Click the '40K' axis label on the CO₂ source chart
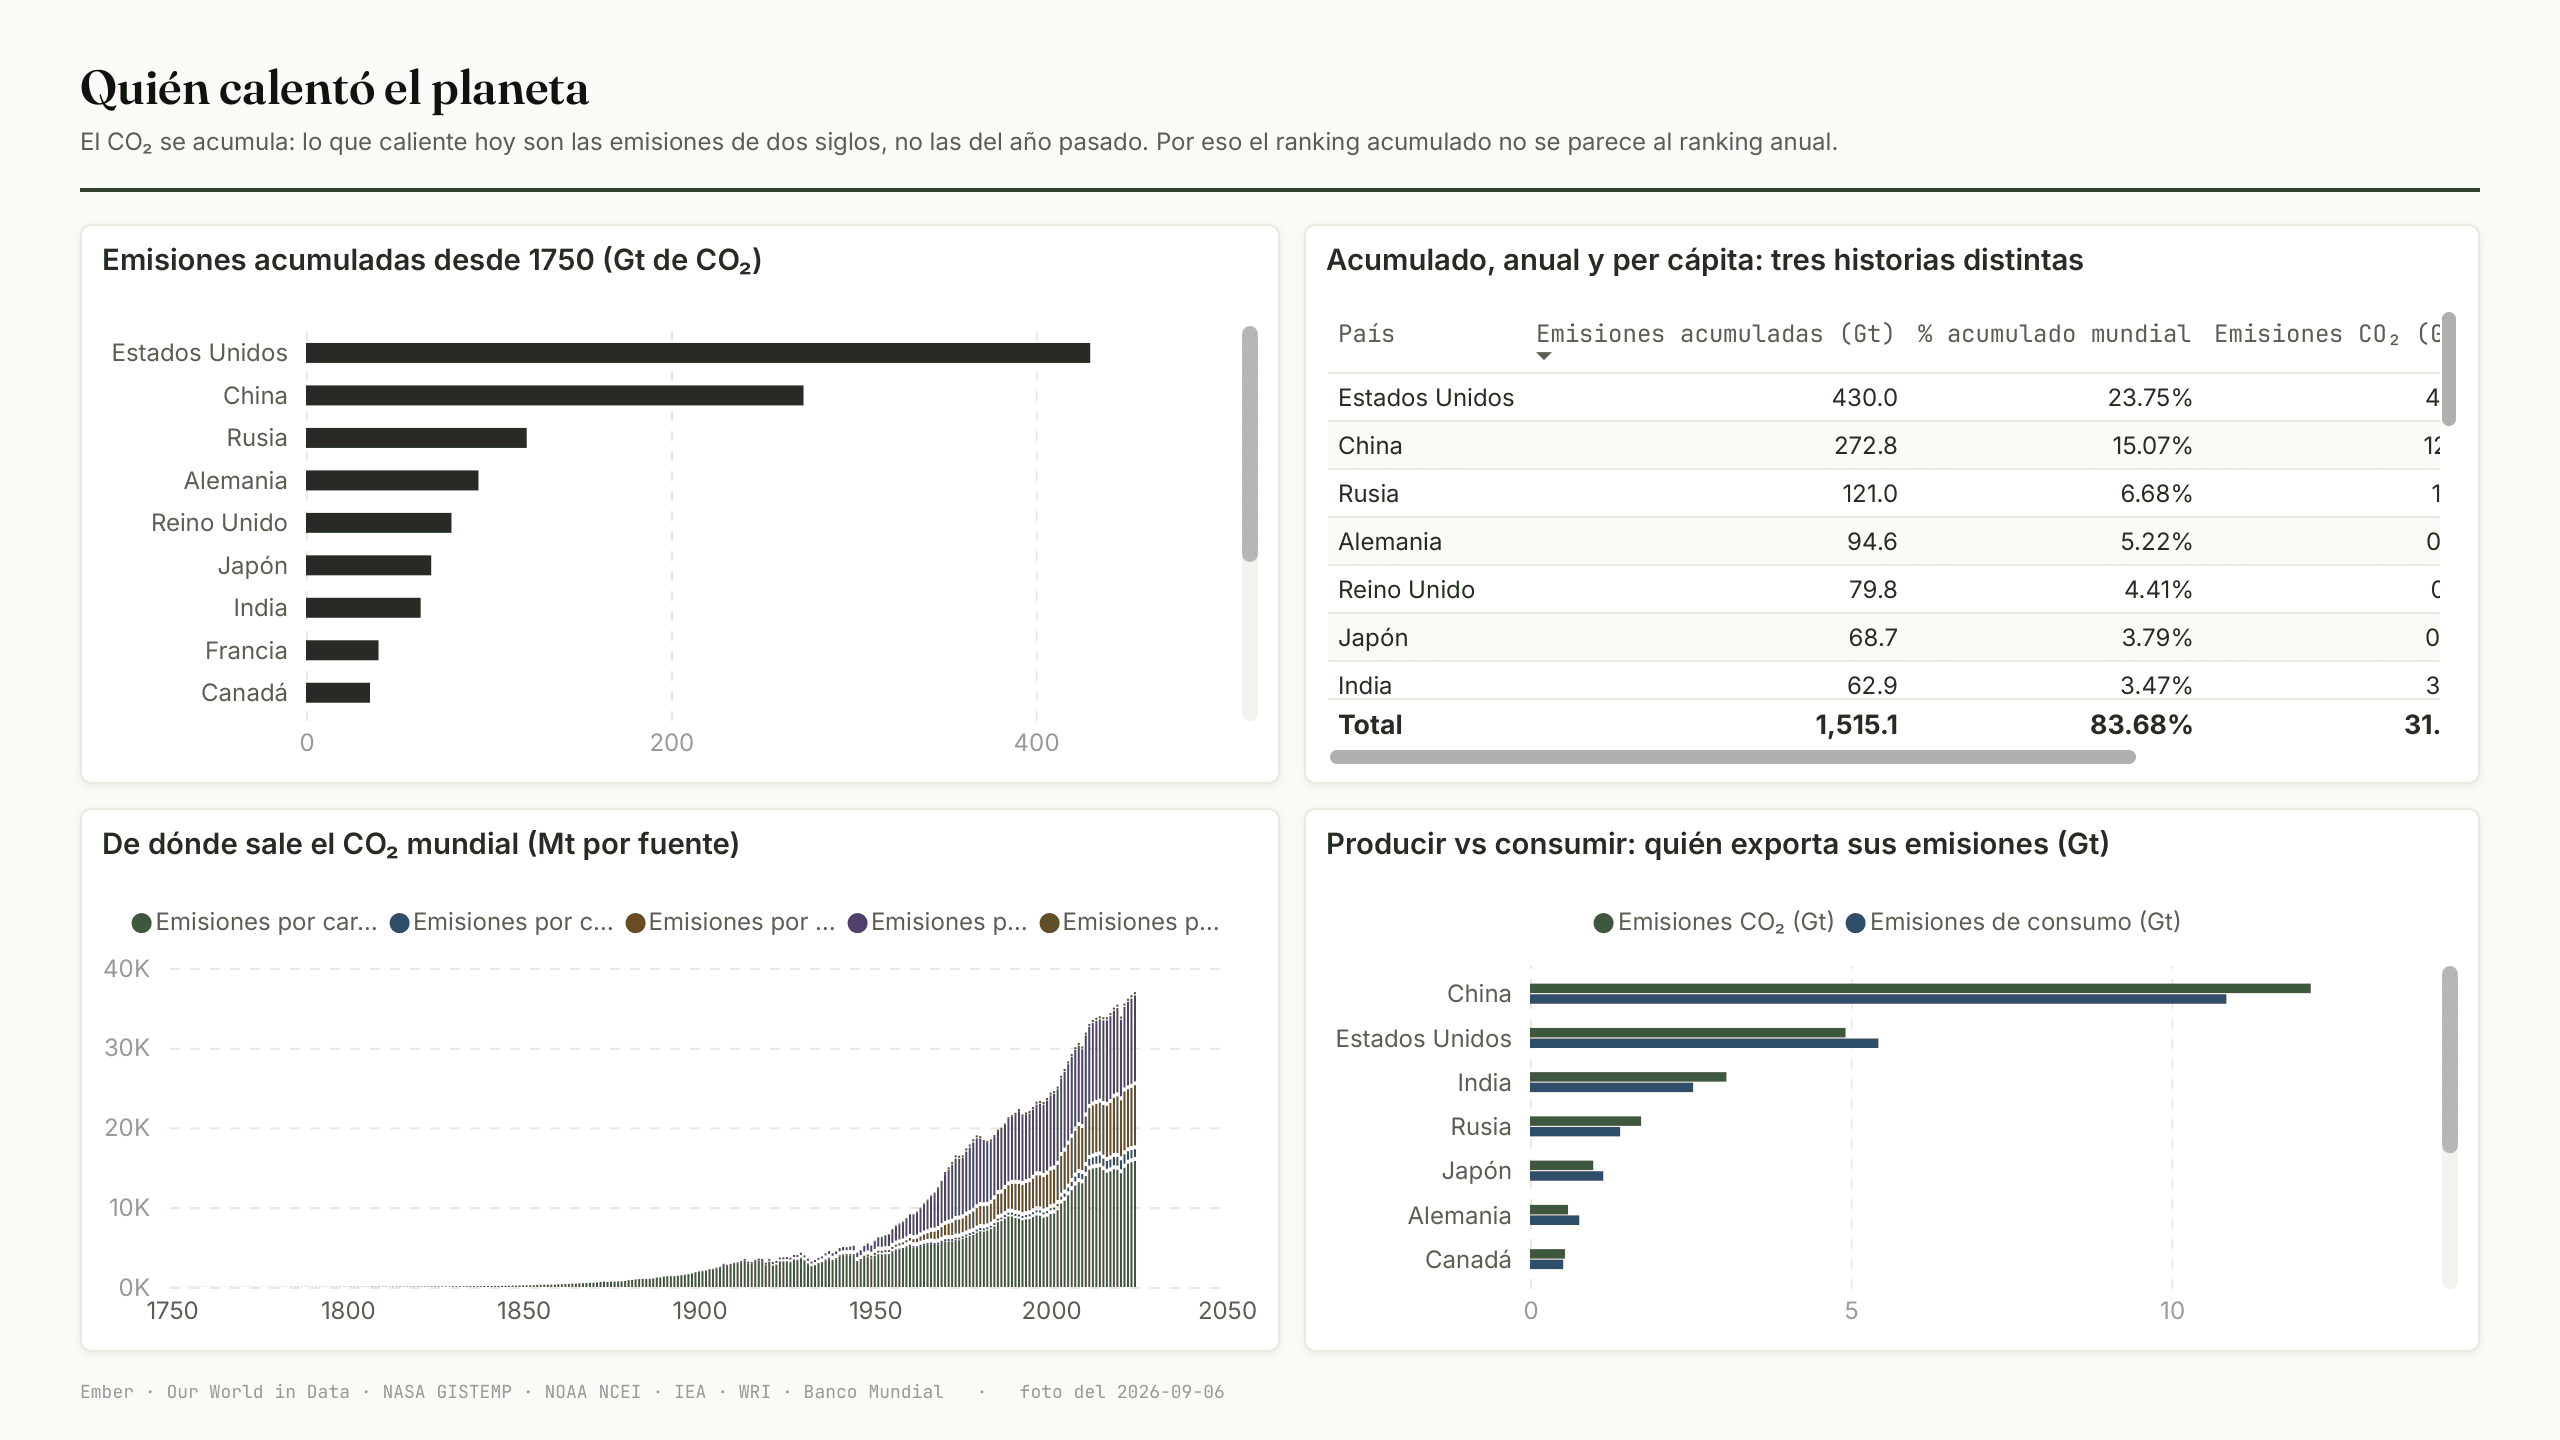Screen dimensions: 2560x1440 tap(127, 968)
